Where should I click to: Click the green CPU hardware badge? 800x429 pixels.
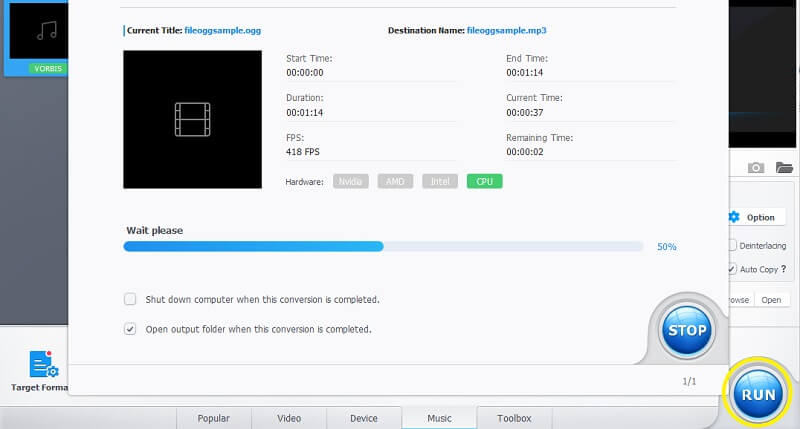point(484,182)
